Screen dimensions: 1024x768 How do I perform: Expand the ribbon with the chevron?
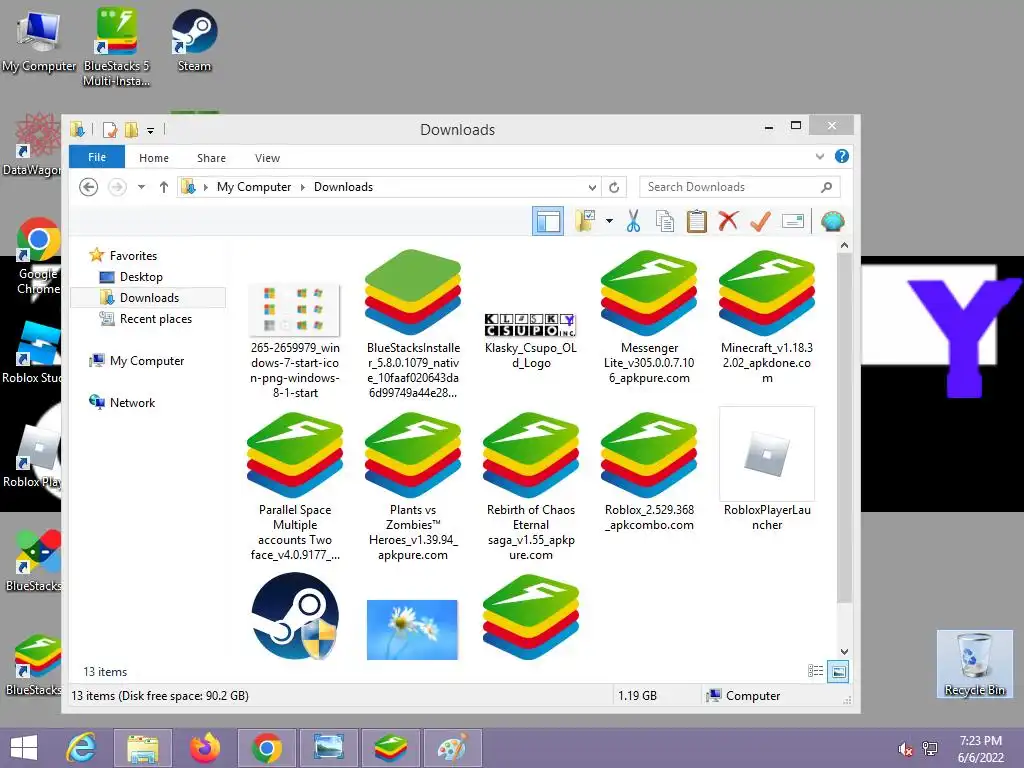(820, 156)
